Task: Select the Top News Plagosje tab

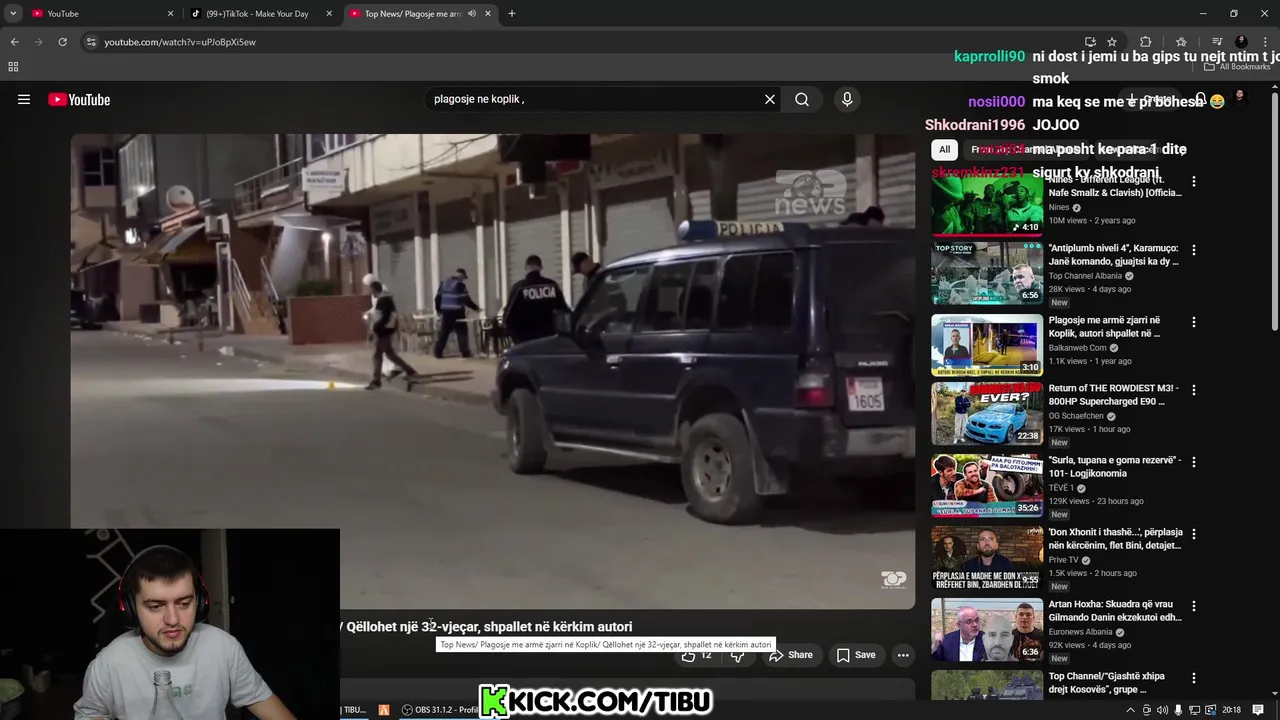Action: [420, 13]
